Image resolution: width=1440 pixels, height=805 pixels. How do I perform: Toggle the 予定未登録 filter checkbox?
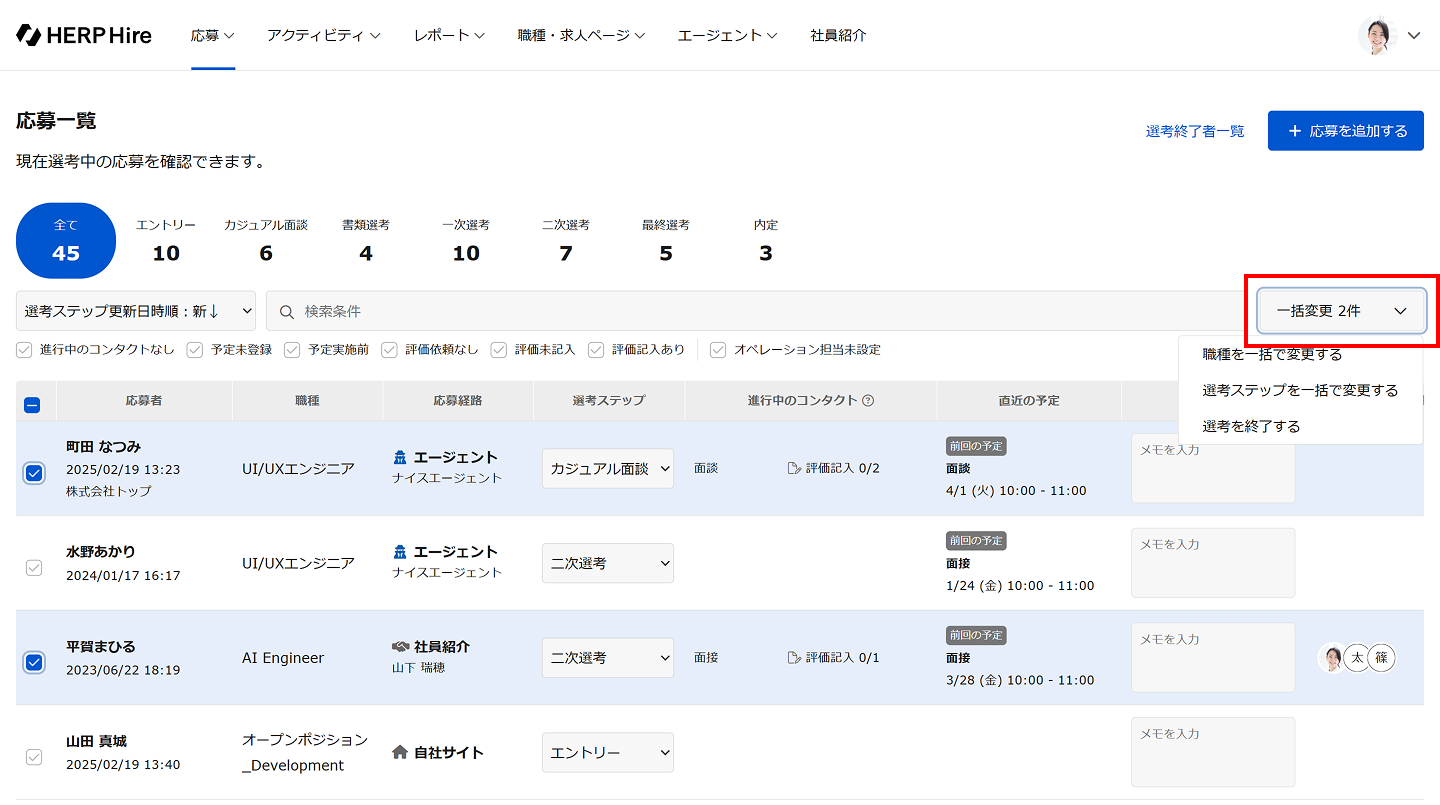pyautogui.click(x=195, y=350)
